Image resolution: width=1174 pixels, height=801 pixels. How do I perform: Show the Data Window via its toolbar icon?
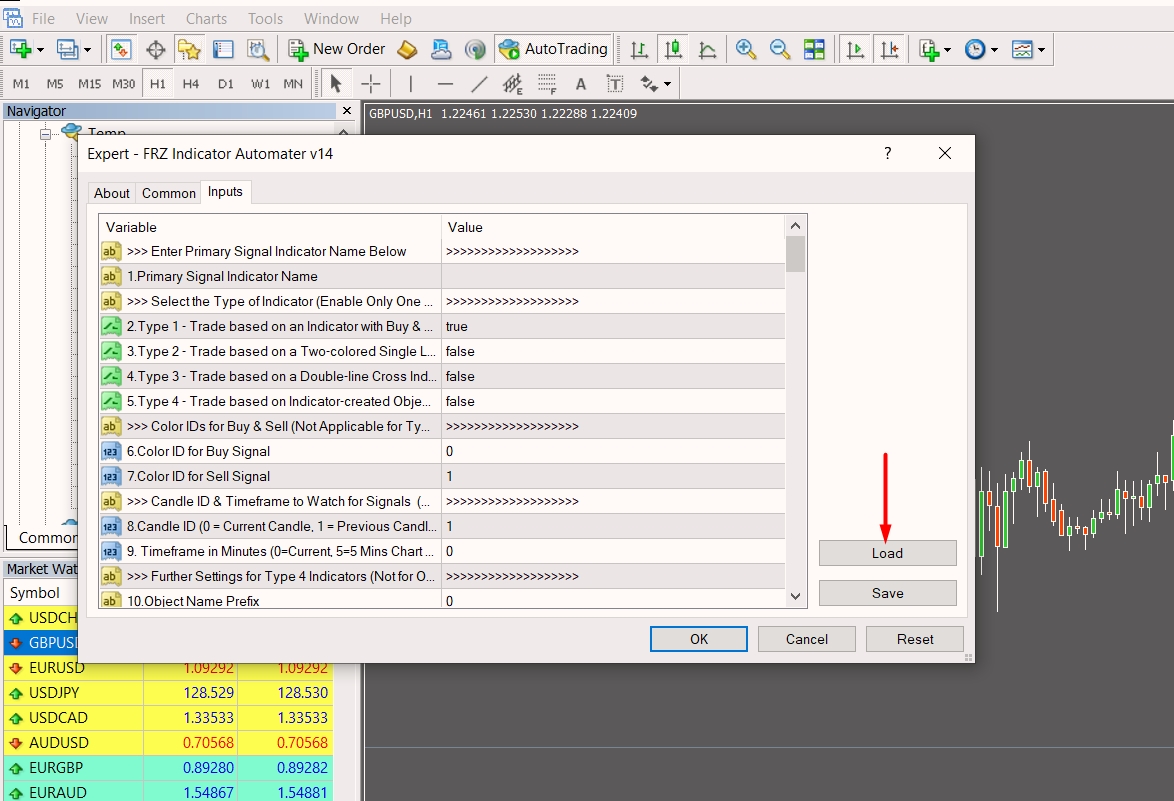tap(156, 49)
